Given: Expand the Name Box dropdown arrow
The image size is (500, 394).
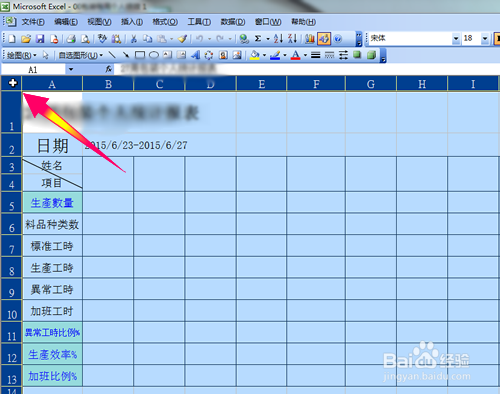Looking at the screenshot, I should pyautogui.click(x=71, y=69).
